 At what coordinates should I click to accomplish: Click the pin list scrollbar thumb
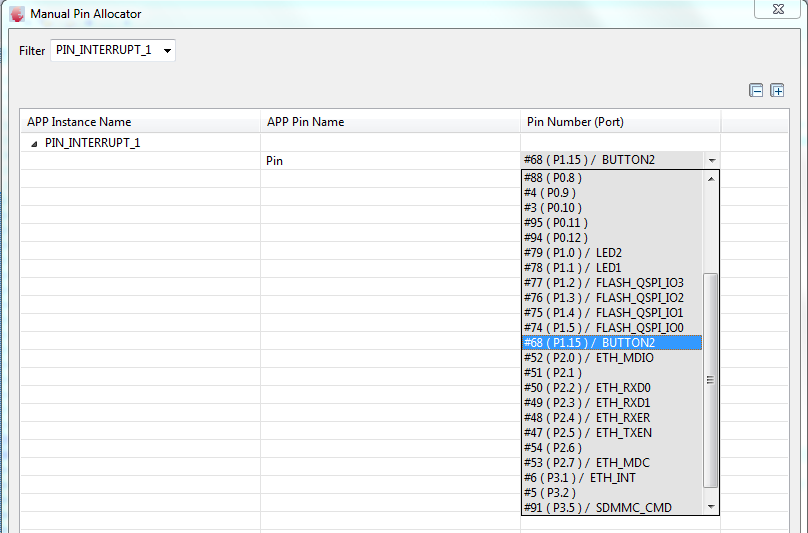point(711,380)
